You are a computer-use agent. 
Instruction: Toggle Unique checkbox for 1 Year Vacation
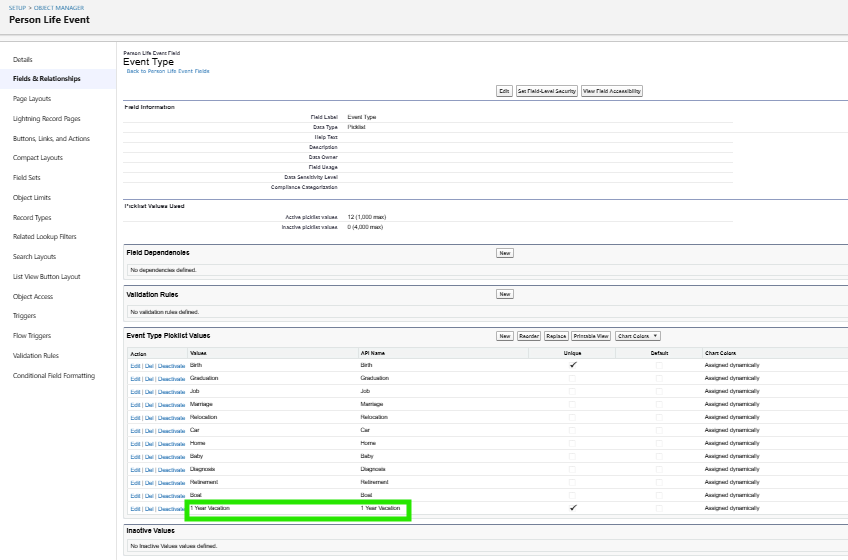pos(573,508)
